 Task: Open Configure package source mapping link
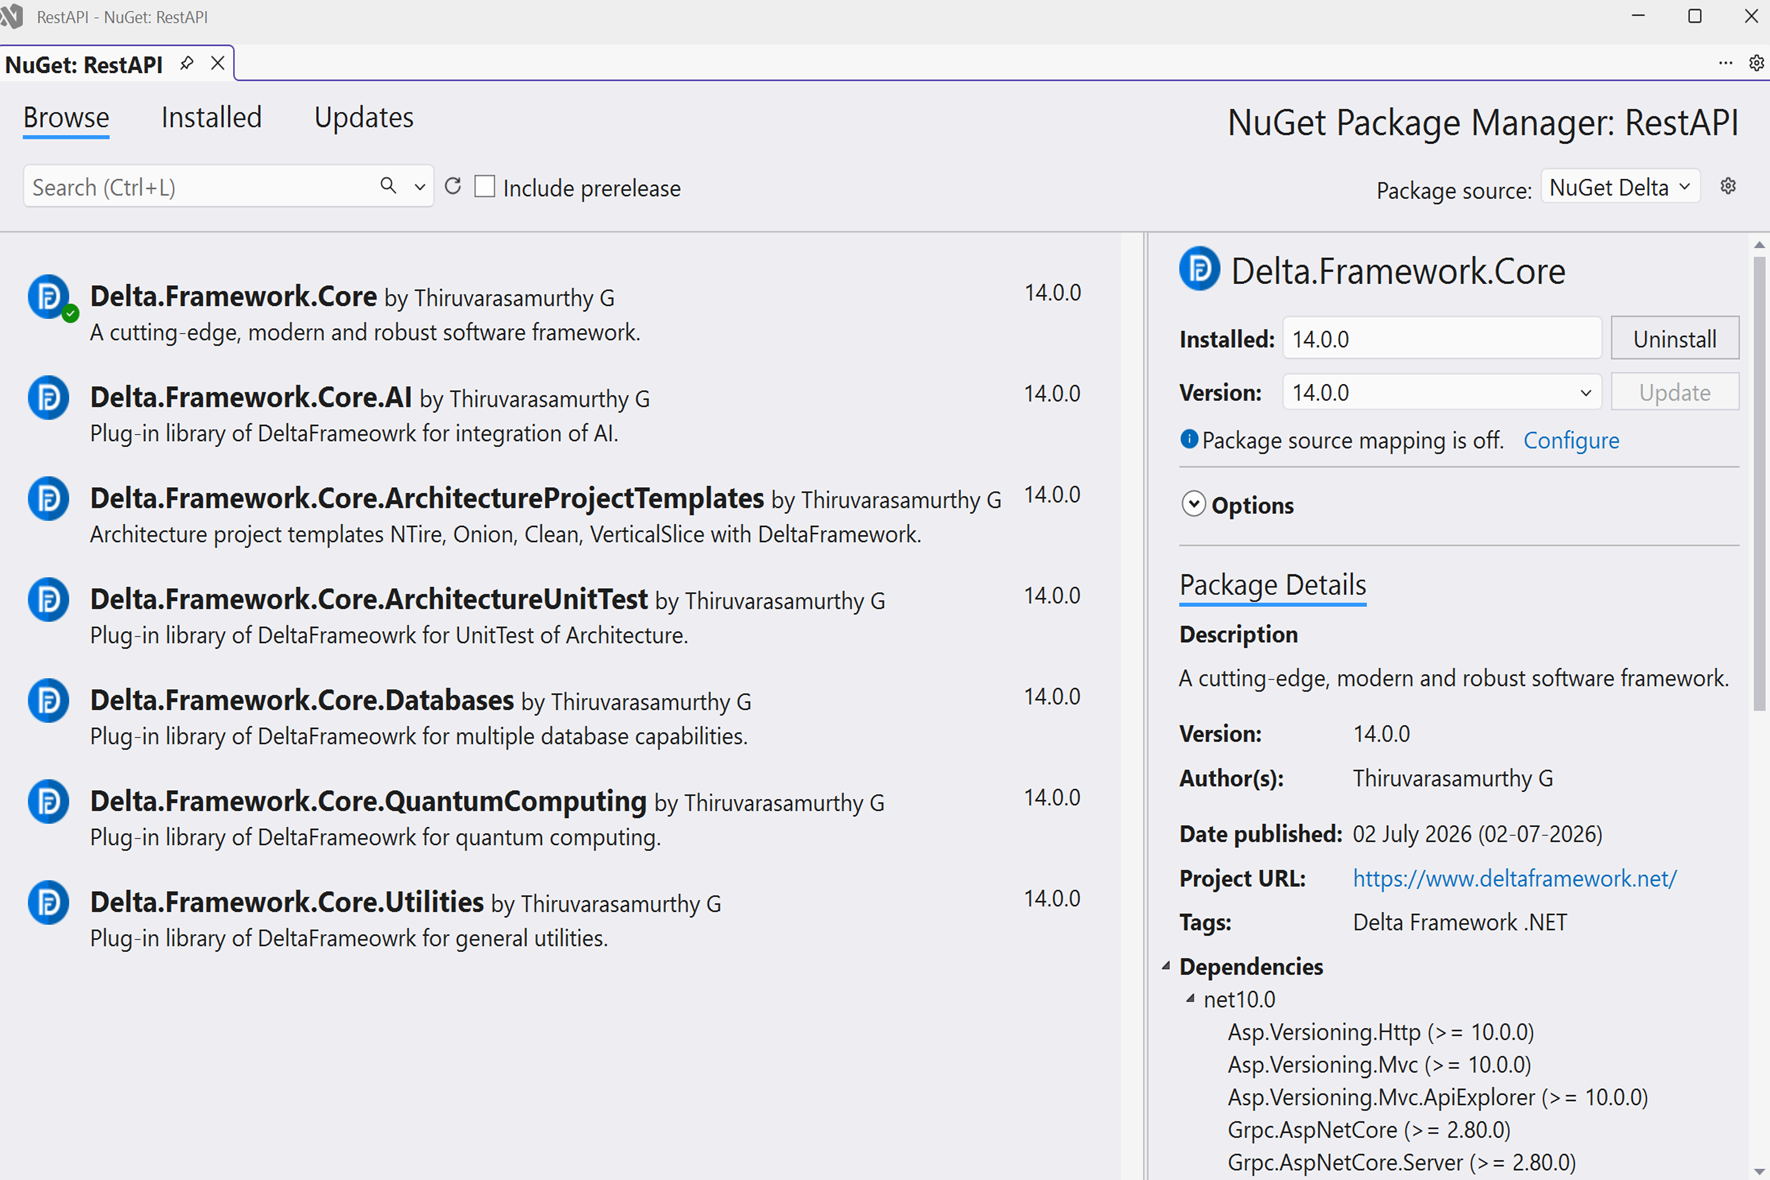(x=1570, y=440)
